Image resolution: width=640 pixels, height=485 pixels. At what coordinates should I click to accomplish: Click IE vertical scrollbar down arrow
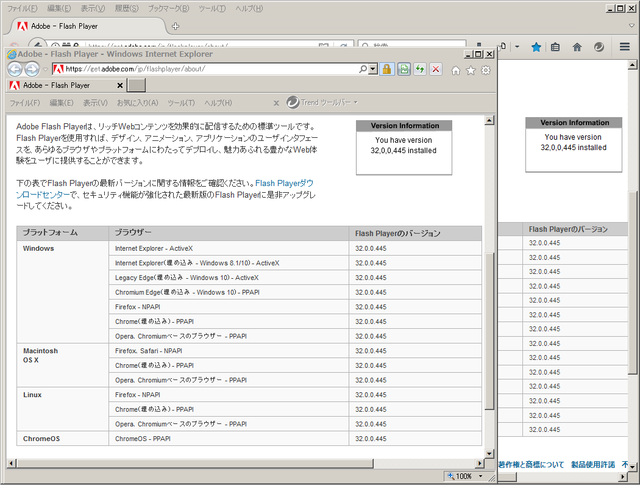489,453
